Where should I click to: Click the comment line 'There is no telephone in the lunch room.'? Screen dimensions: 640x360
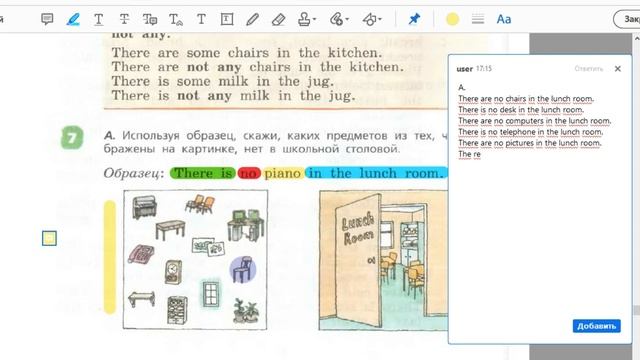click(x=530, y=132)
